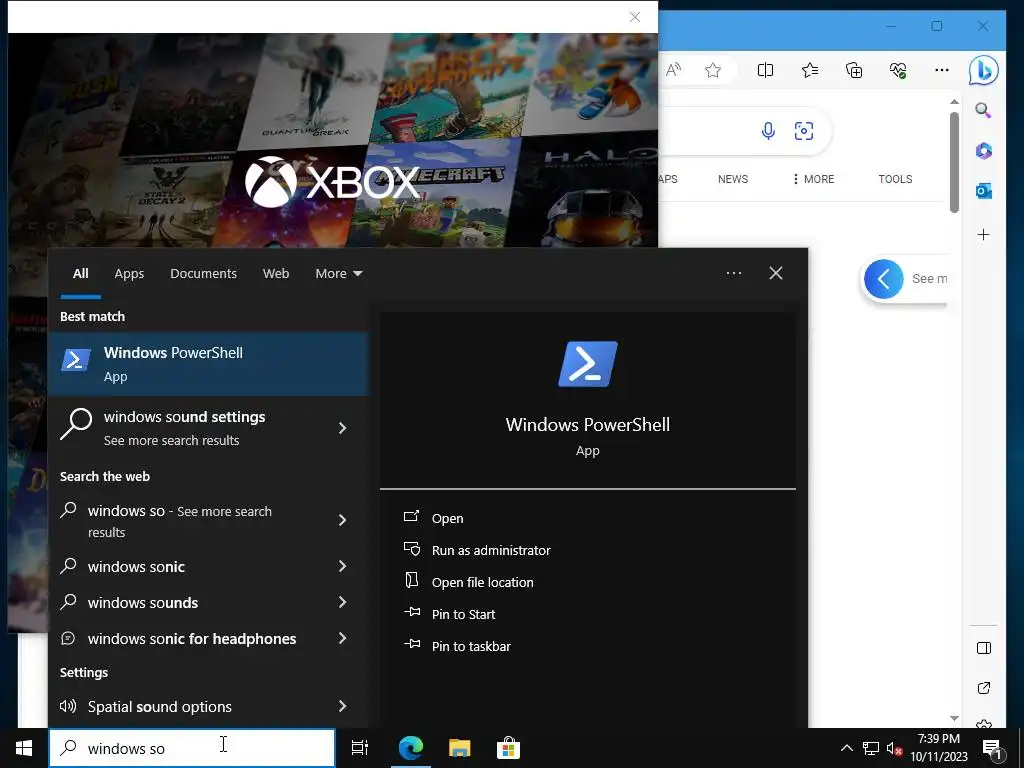The width and height of the screenshot is (1024, 768).
Task: Switch to the Apps search tab
Action: 129,274
